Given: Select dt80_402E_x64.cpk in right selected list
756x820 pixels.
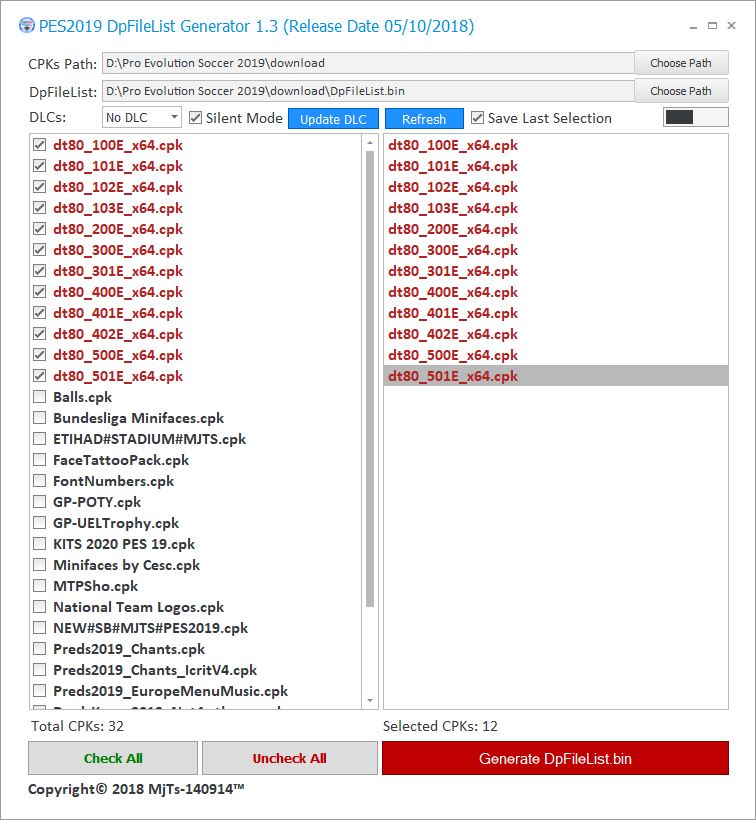Looking at the screenshot, I should (556, 334).
